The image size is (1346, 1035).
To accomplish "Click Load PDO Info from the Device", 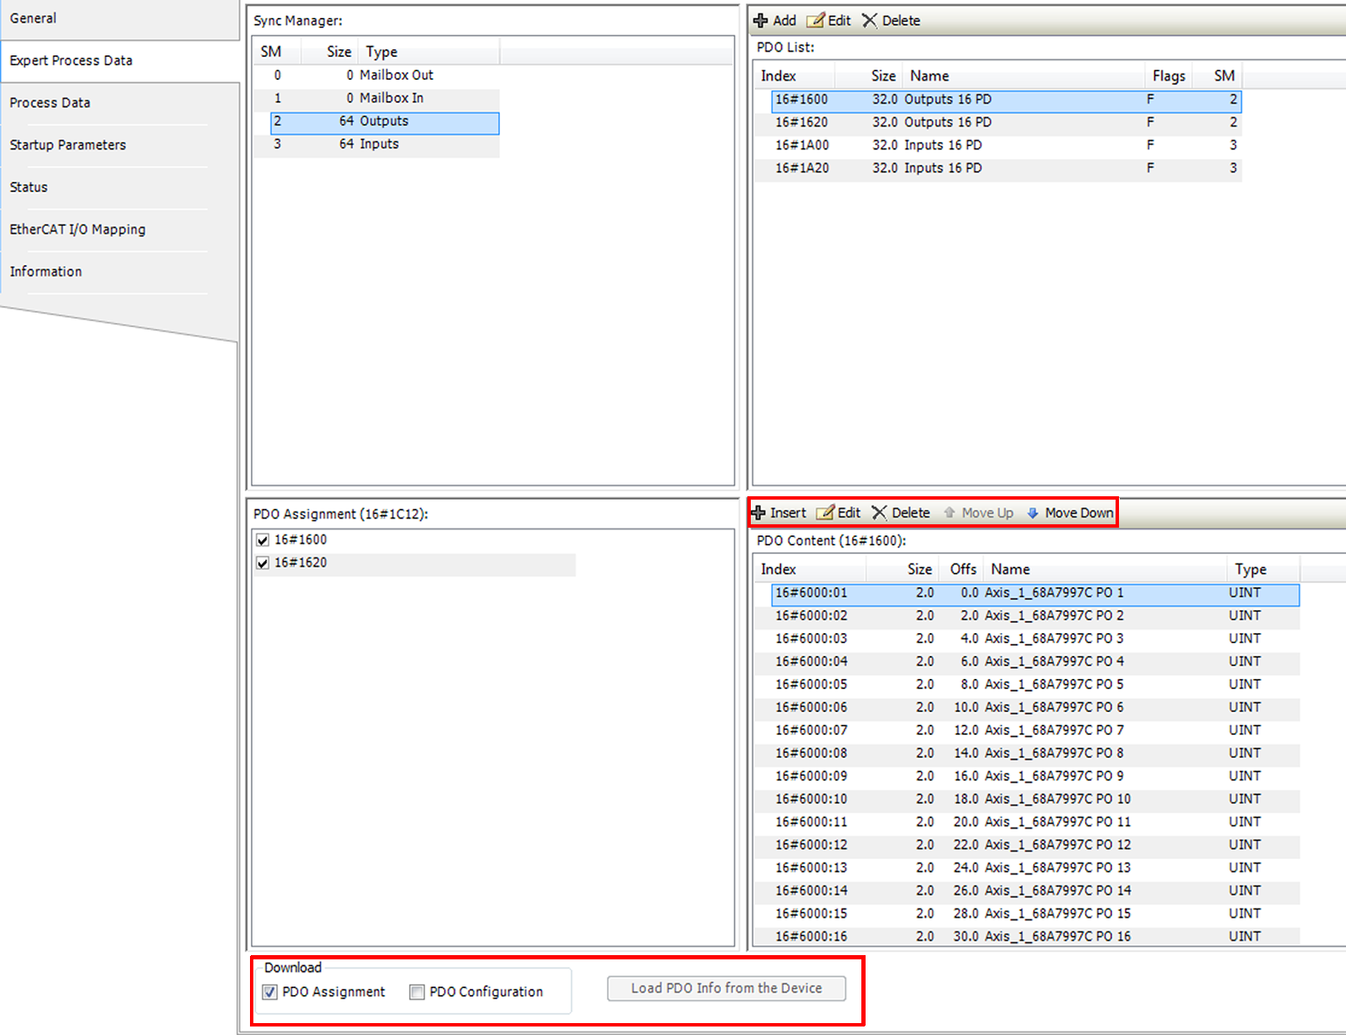I will (726, 988).
